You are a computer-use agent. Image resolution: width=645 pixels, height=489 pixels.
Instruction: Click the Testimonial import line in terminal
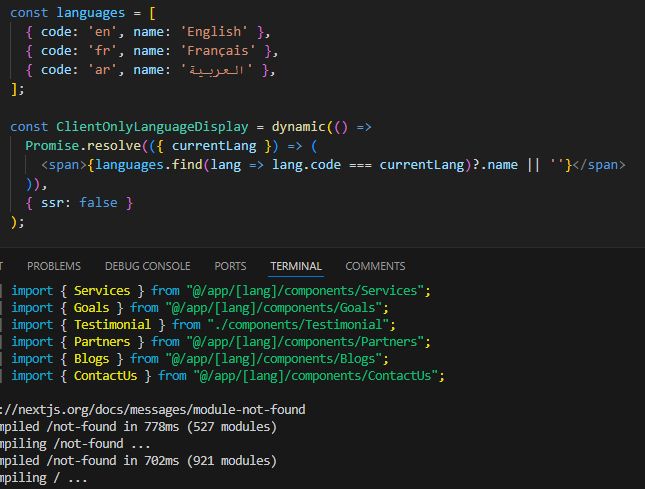[203, 325]
